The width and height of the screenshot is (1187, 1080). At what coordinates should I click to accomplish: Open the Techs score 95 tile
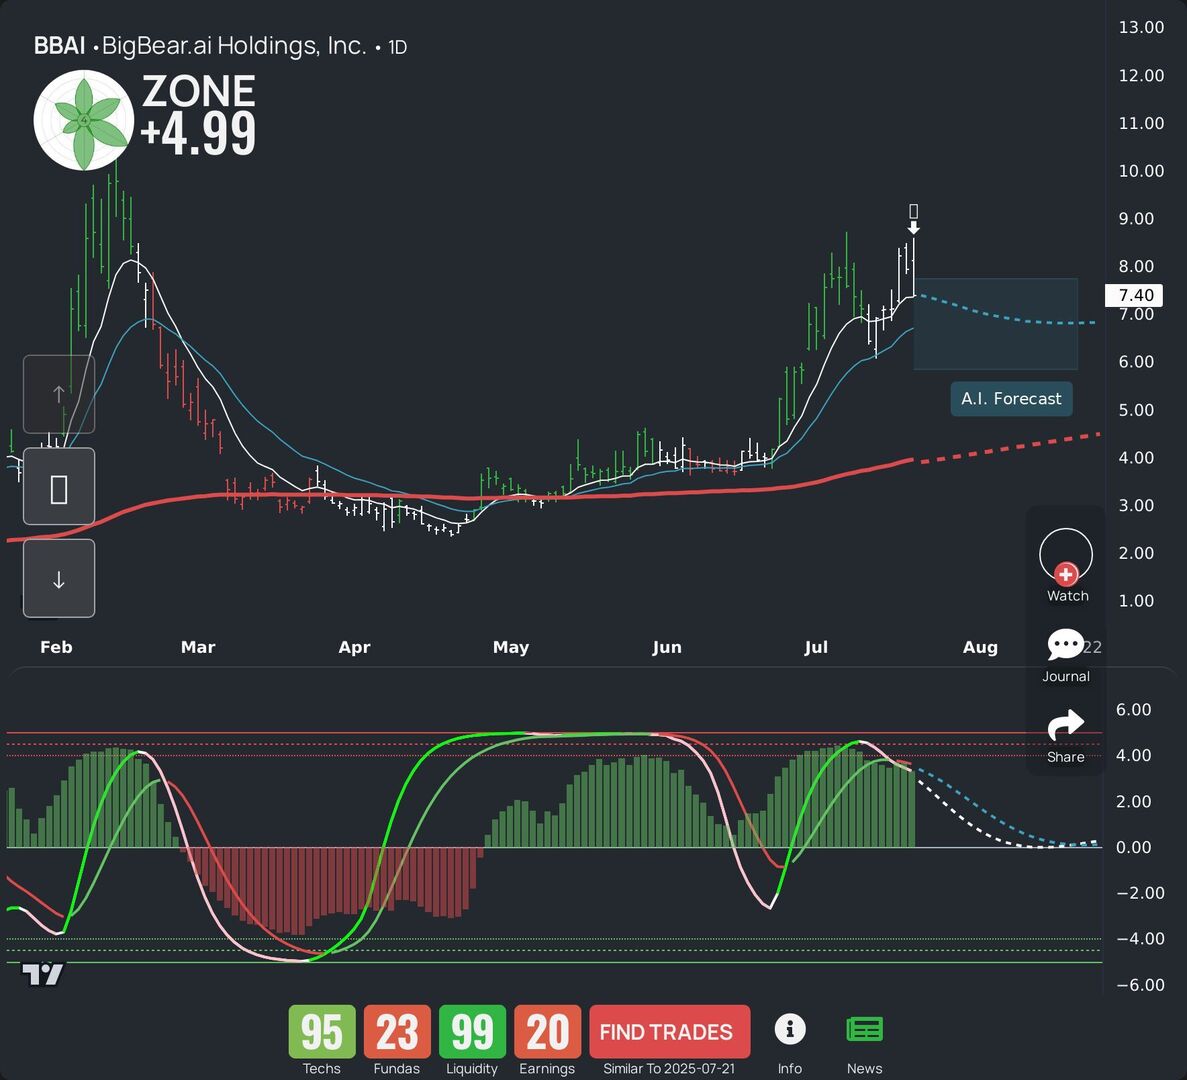coord(322,1032)
